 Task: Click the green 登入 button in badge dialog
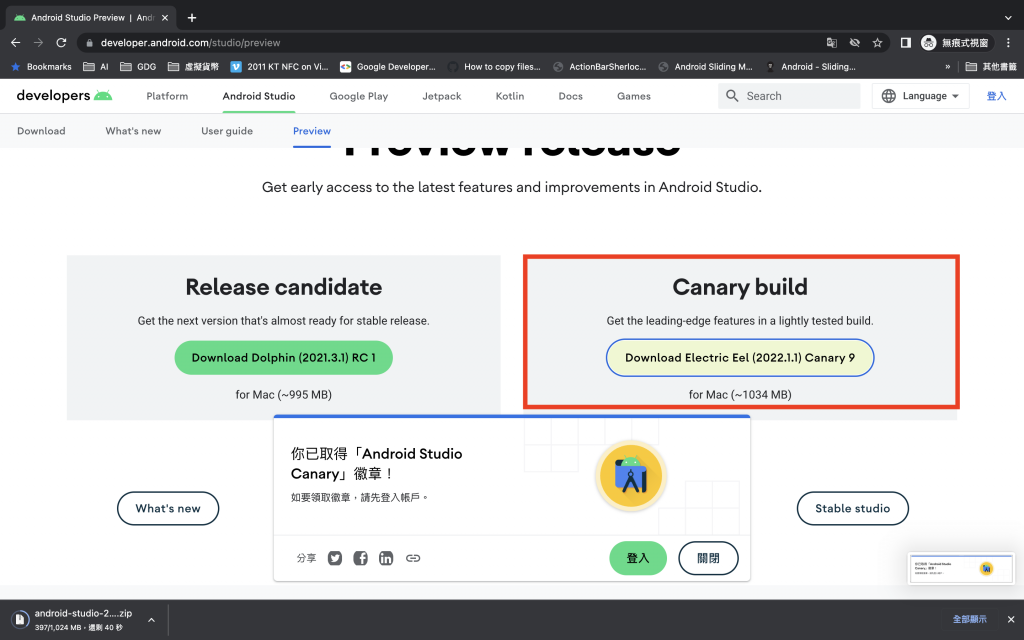click(637, 558)
